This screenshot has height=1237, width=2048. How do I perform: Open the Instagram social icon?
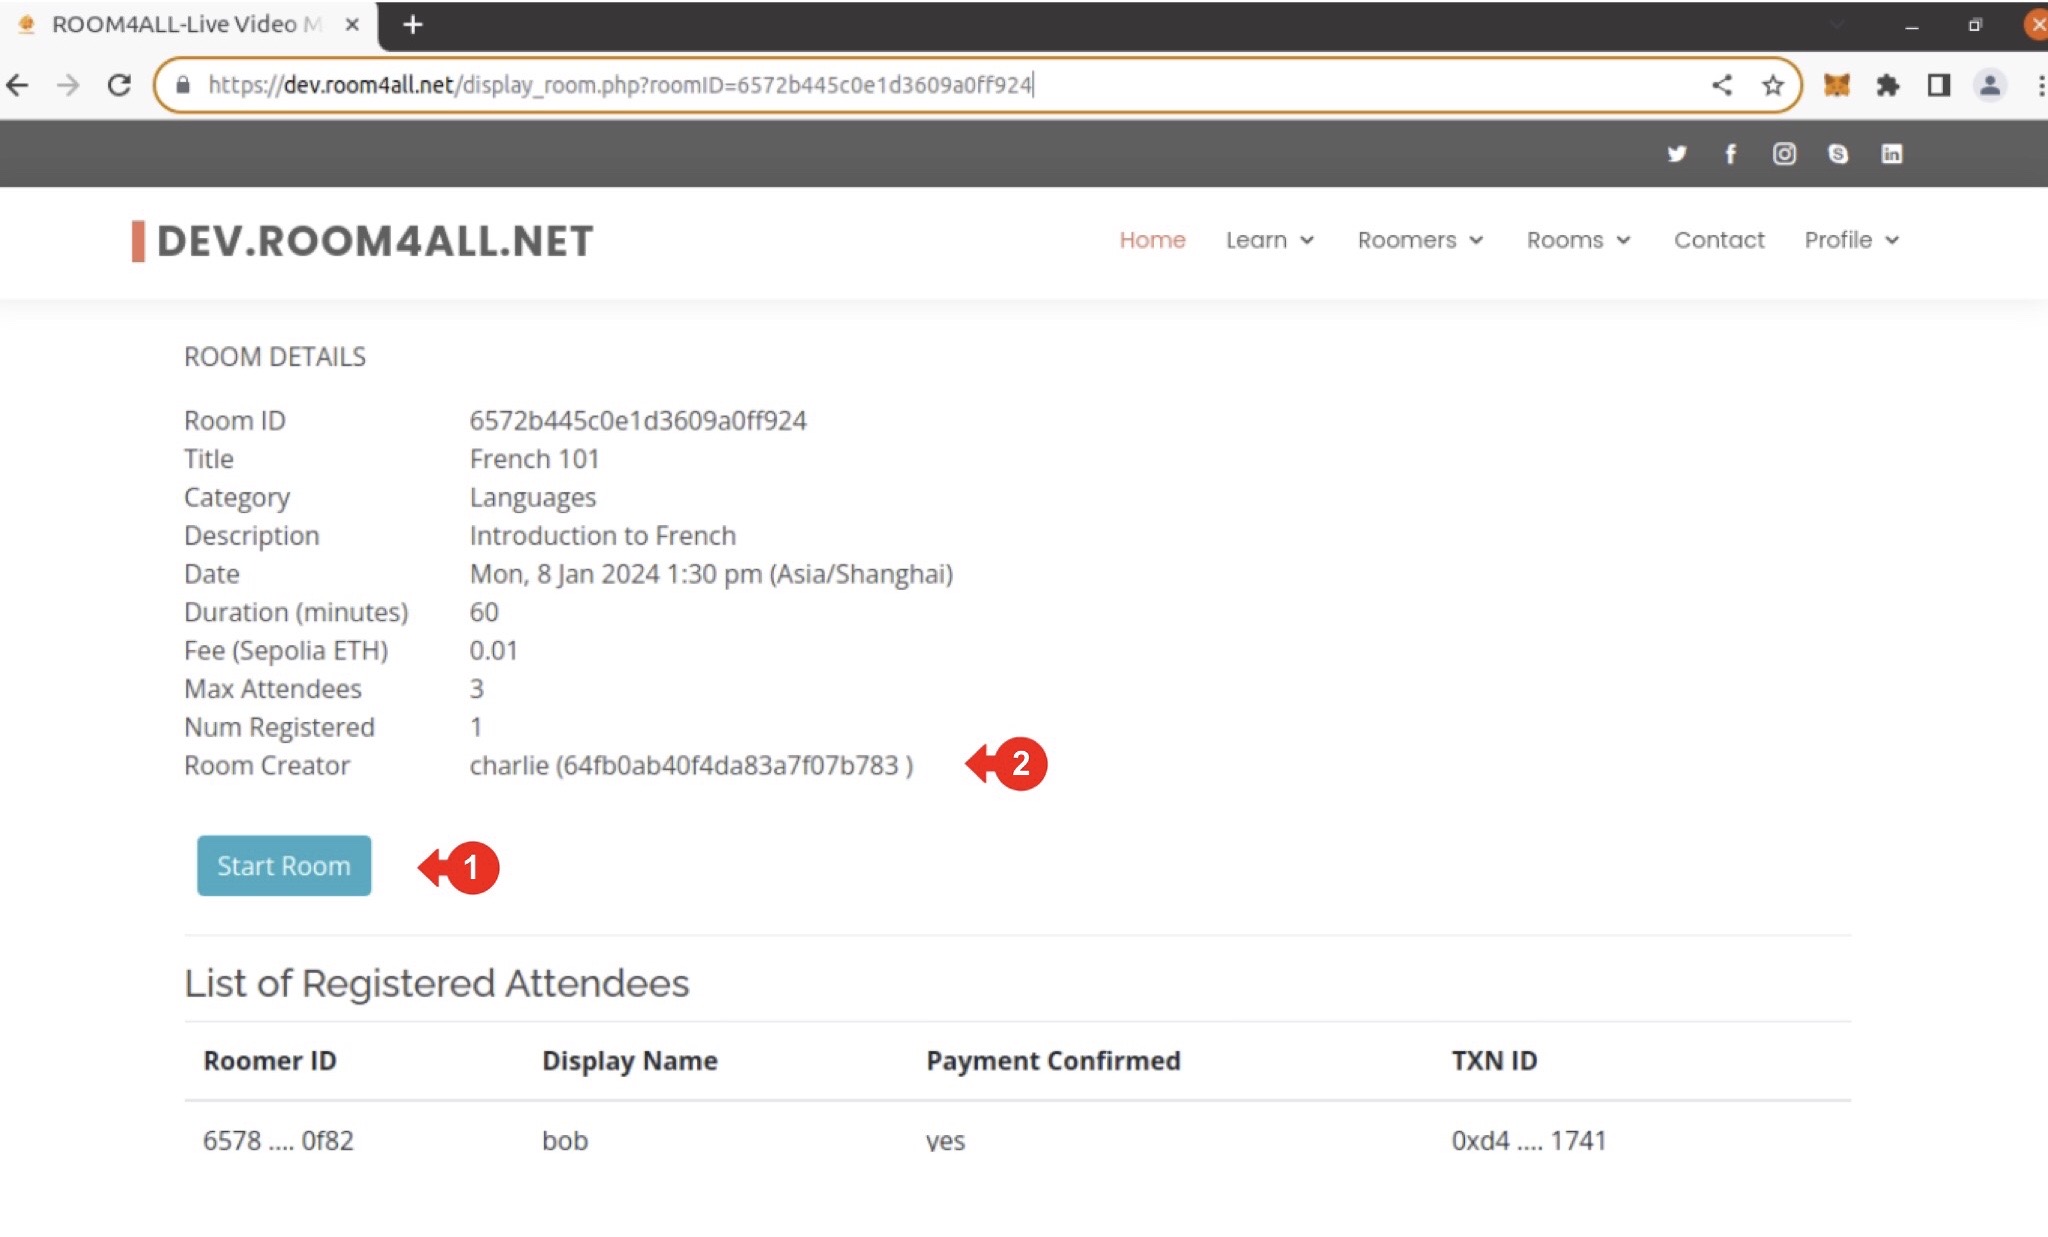1784,153
